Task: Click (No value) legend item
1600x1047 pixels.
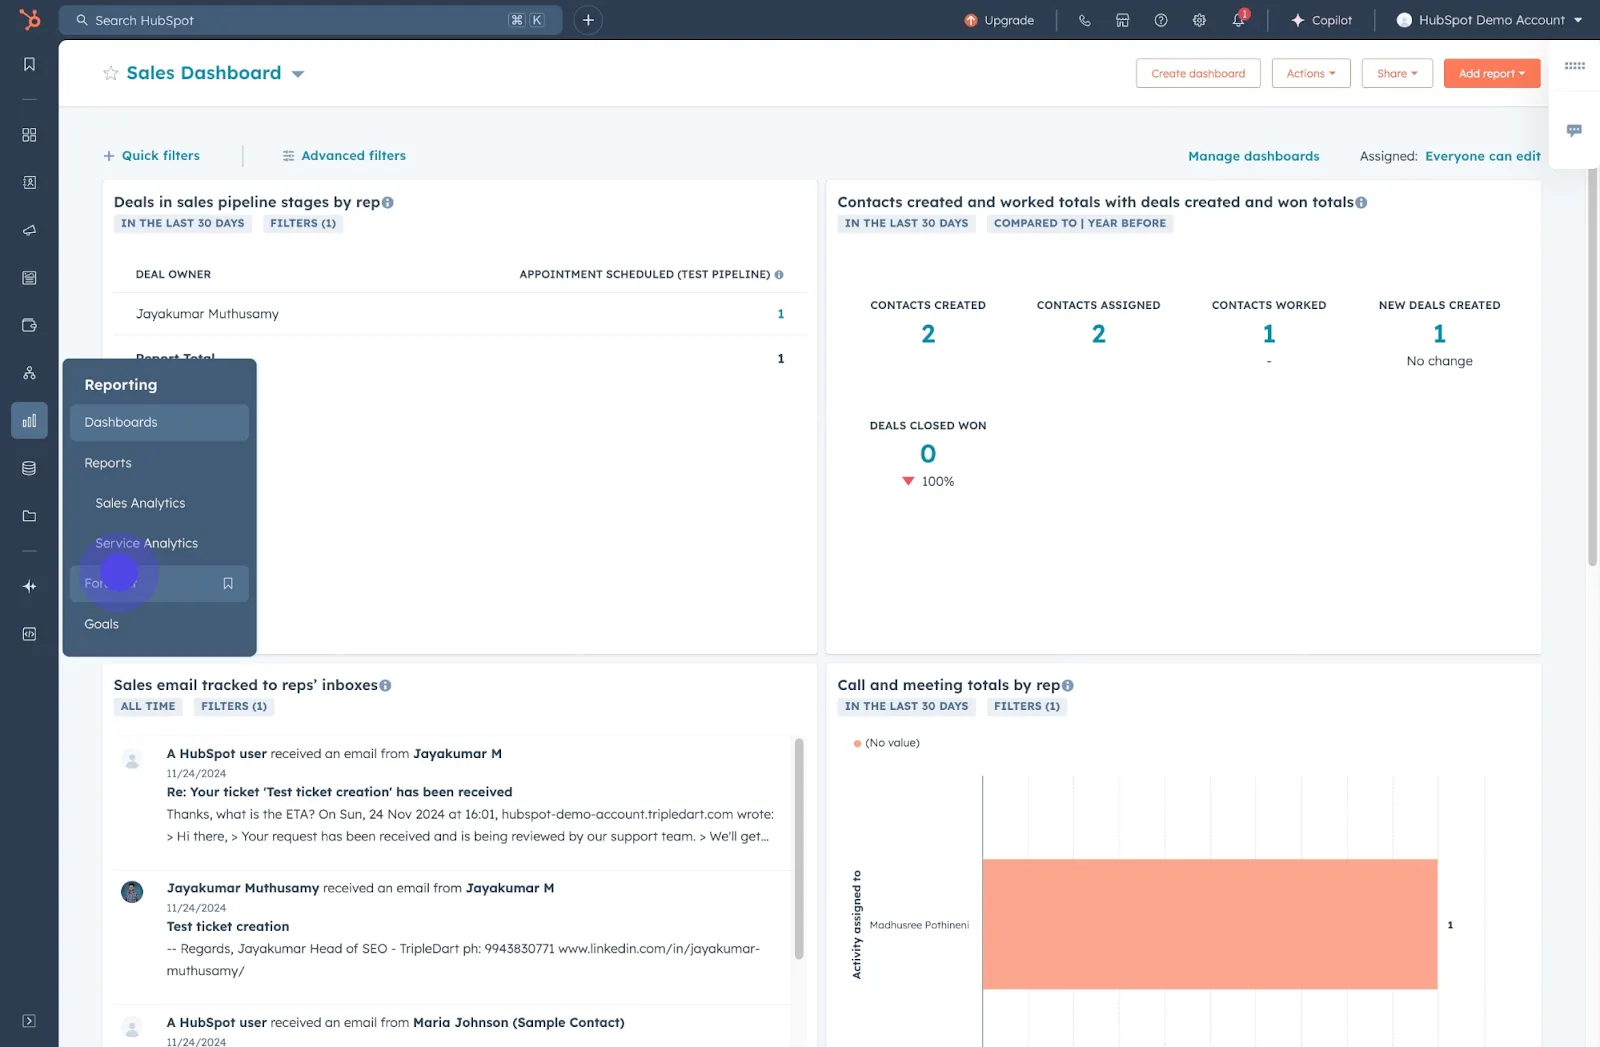Action: click(x=886, y=743)
